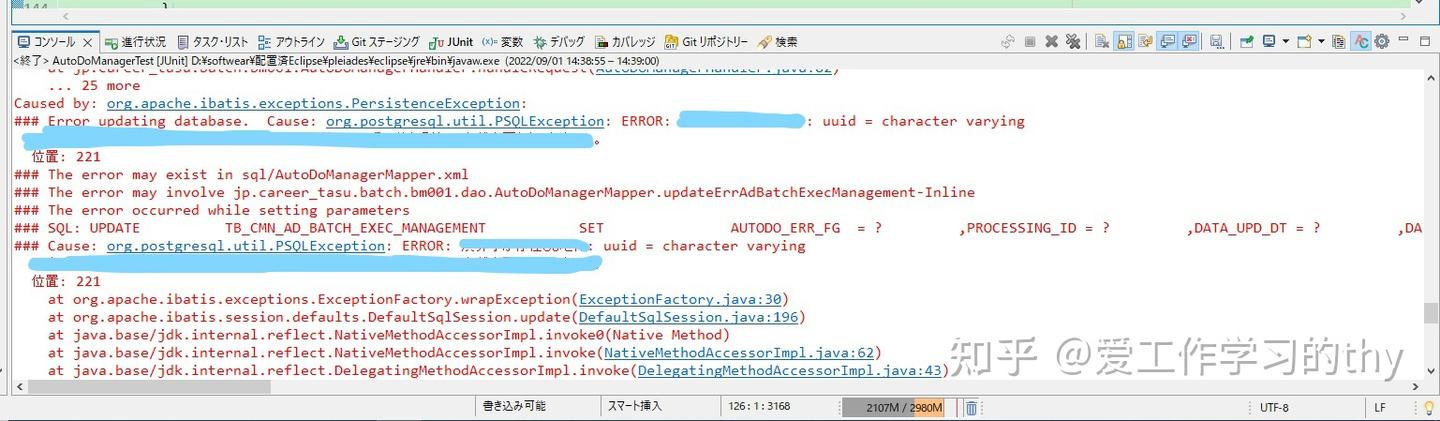
Task: Click the line mentioning sql/AutoDoManagerMapper.xml
Action: (x=241, y=174)
